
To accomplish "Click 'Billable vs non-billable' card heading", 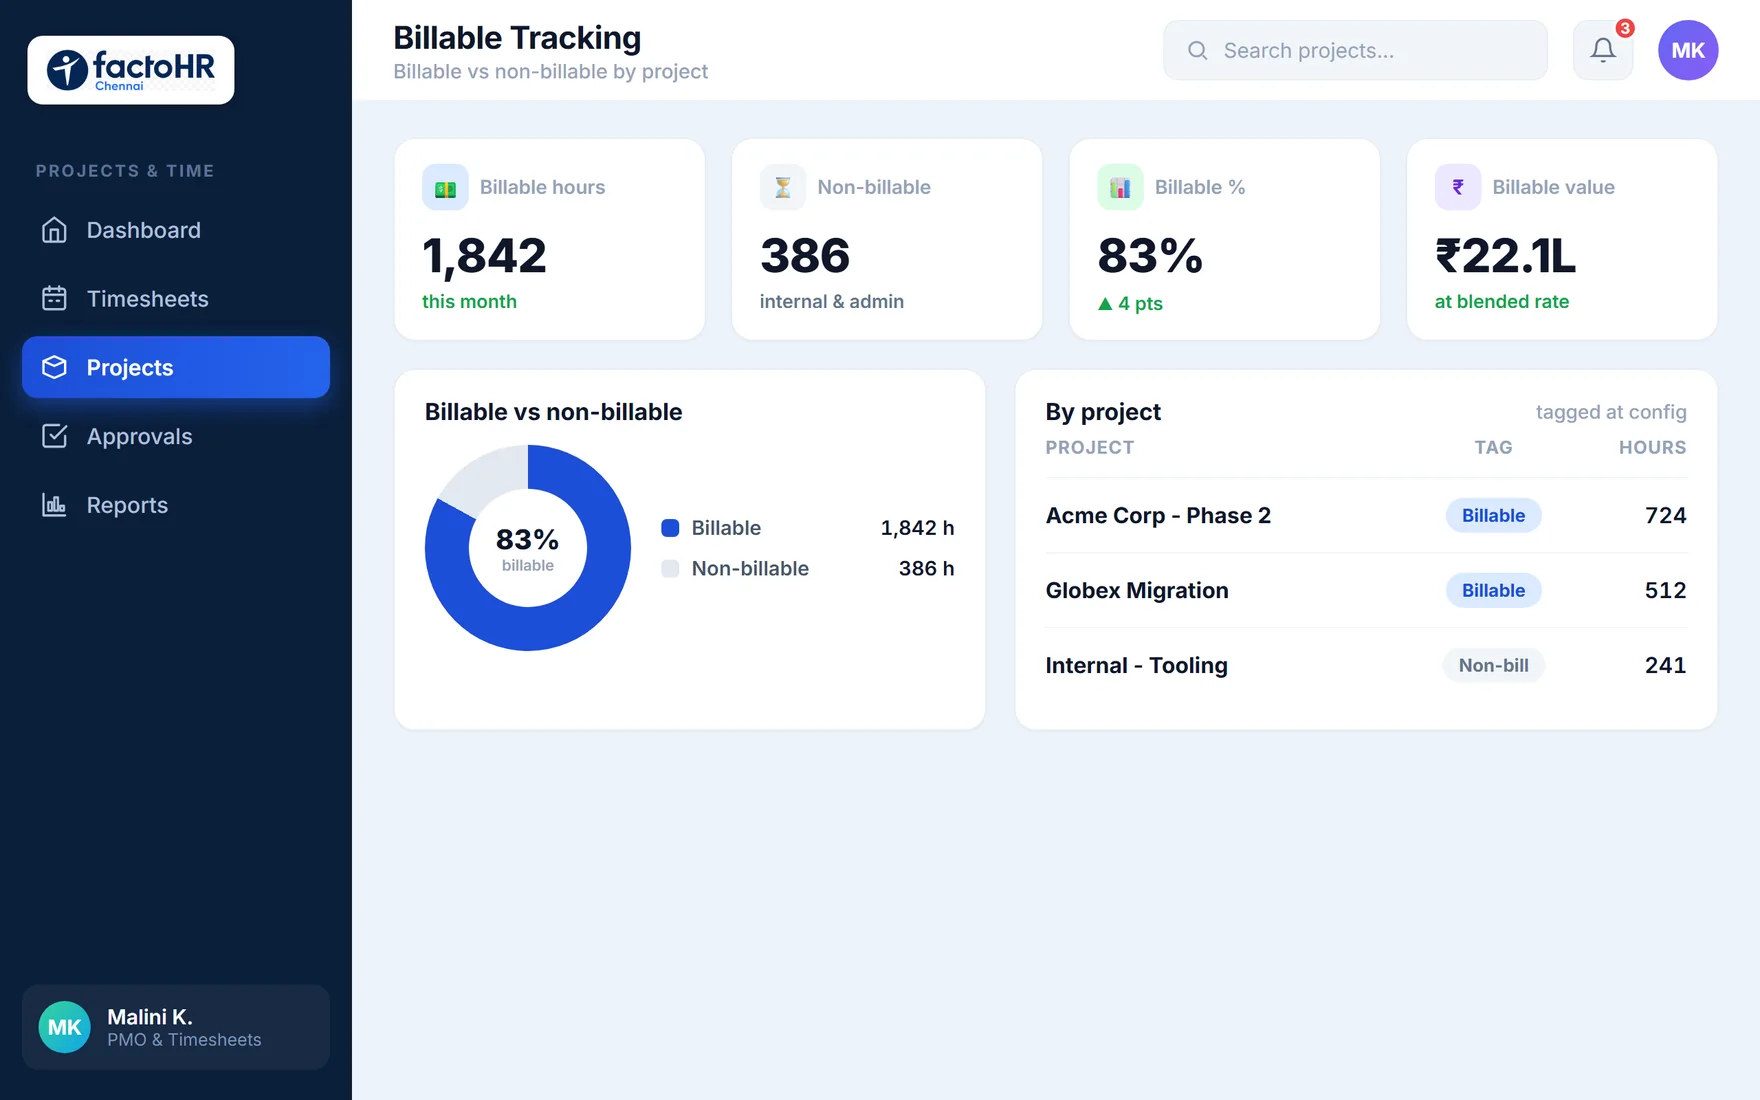I will click(553, 412).
